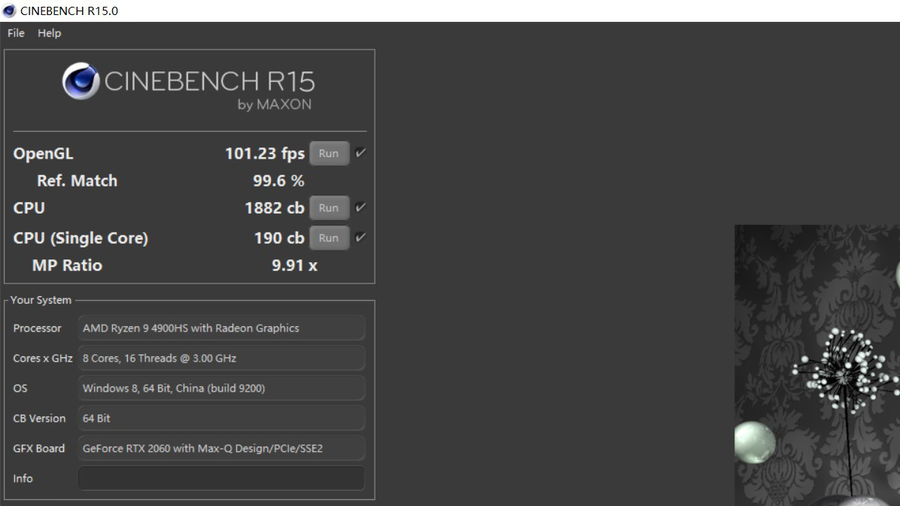The image size is (900, 506).
Task: Select the Cores x GHz field
Action: click(221, 358)
